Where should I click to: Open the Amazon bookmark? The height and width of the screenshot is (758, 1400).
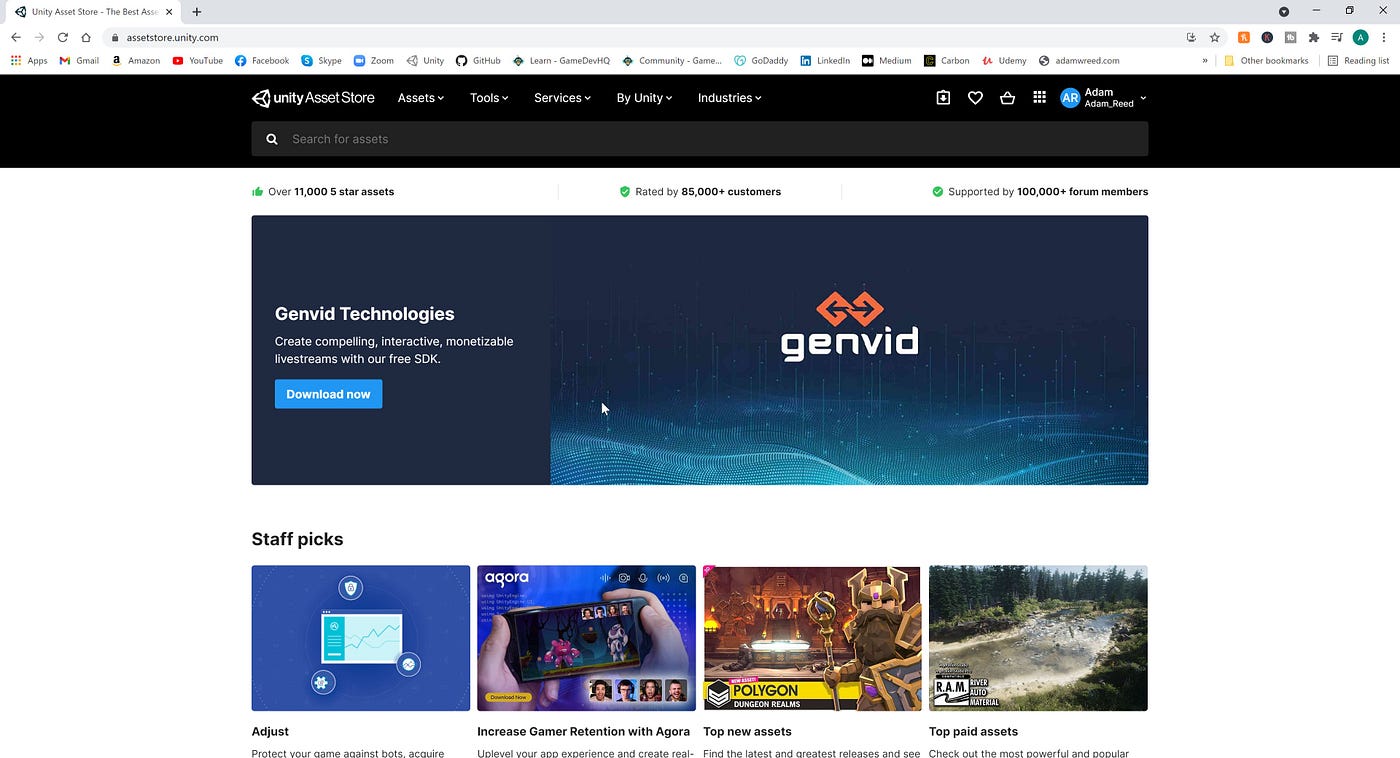(x=135, y=61)
